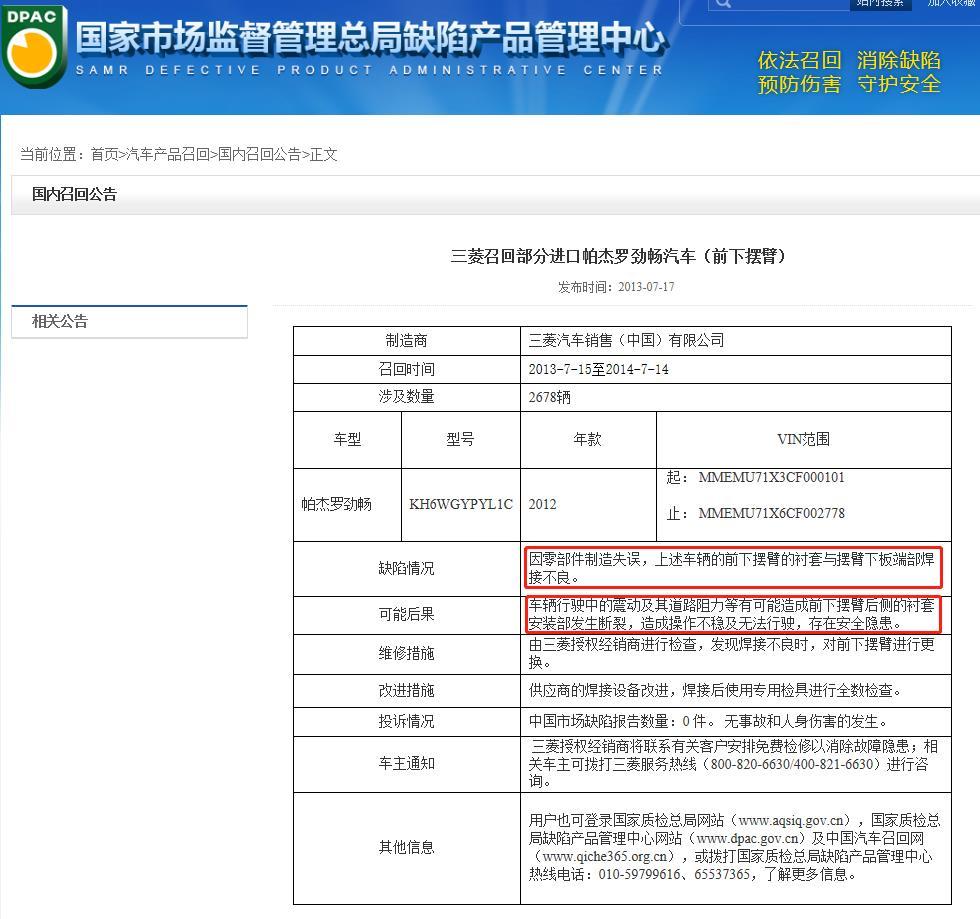The height and width of the screenshot is (919, 980).
Task: Click the repair text starting 由三菱授权经销商进行检查
Action: click(732, 653)
